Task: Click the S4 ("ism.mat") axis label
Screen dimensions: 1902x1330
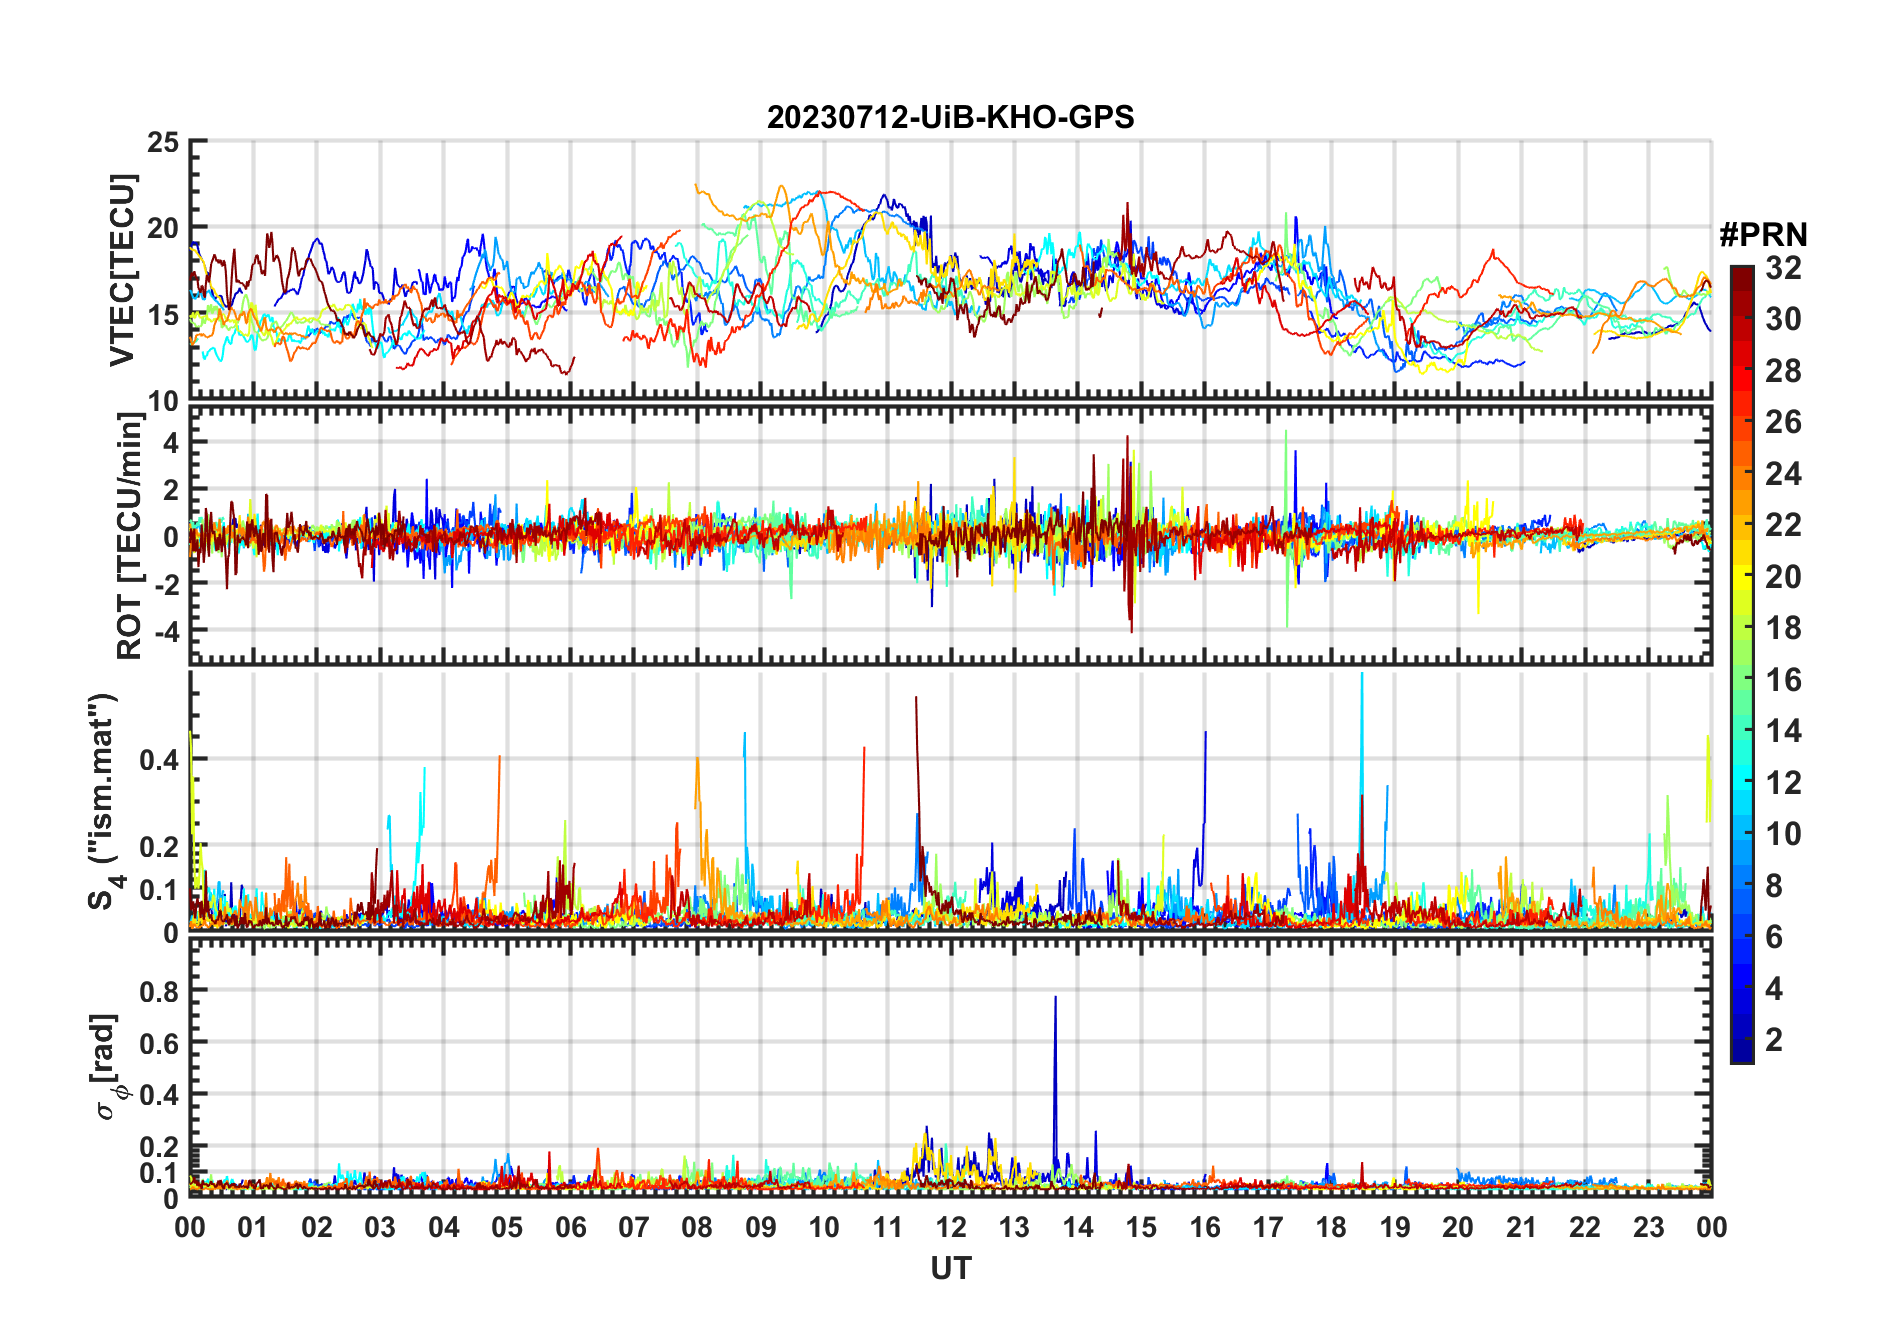Action: [x=103, y=801]
